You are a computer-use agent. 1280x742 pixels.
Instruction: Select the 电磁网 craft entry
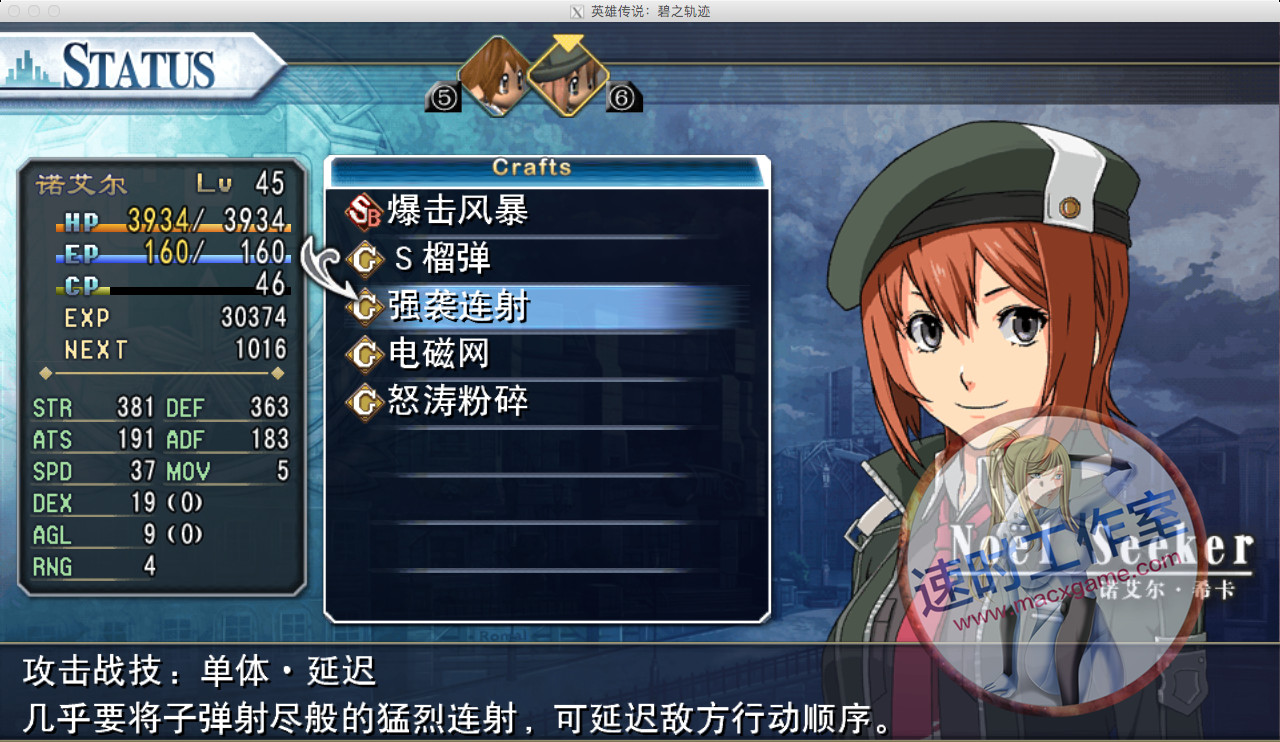[547, 354]
